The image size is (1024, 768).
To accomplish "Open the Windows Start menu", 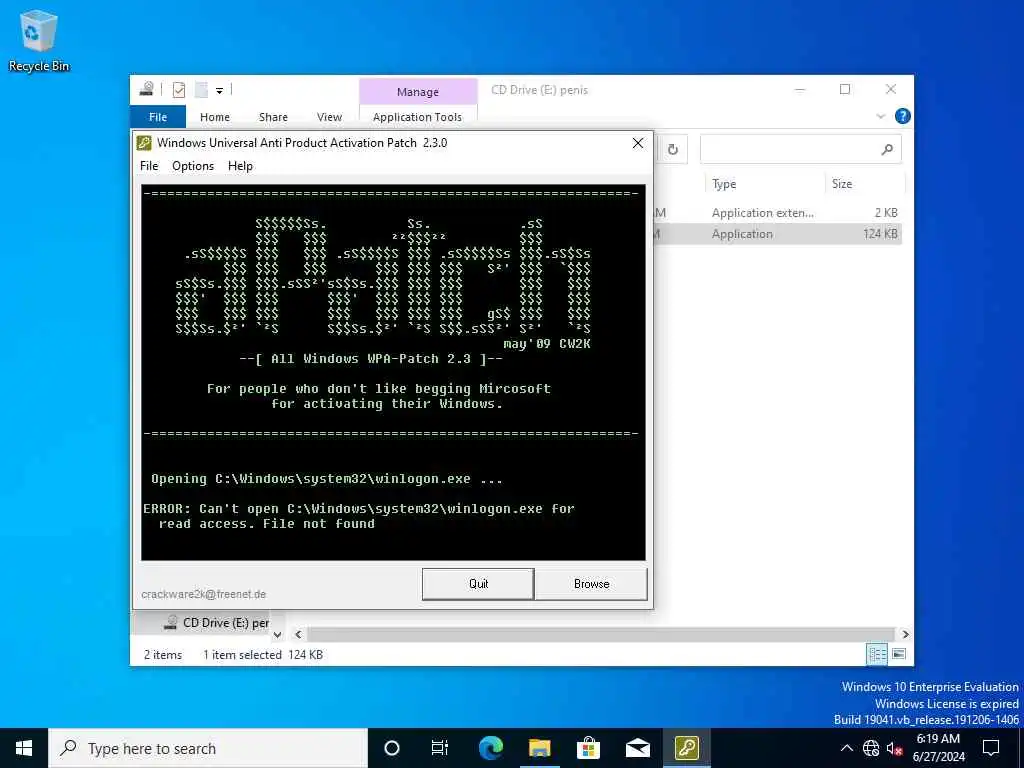I will [24, 748].
